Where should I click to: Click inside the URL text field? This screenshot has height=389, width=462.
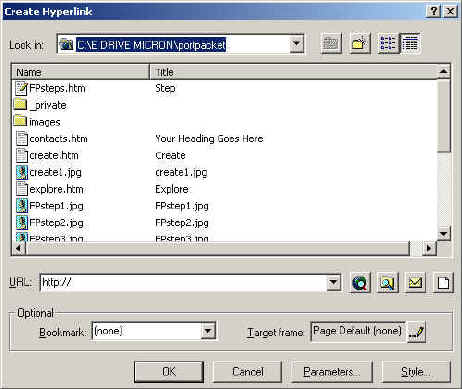click(183, 283)
